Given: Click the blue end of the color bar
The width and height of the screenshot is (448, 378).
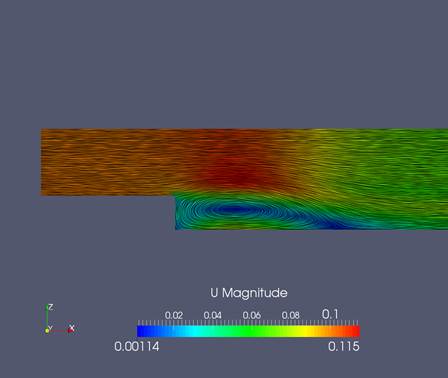Looking at the screenshot, I should [x=143, y=331].
